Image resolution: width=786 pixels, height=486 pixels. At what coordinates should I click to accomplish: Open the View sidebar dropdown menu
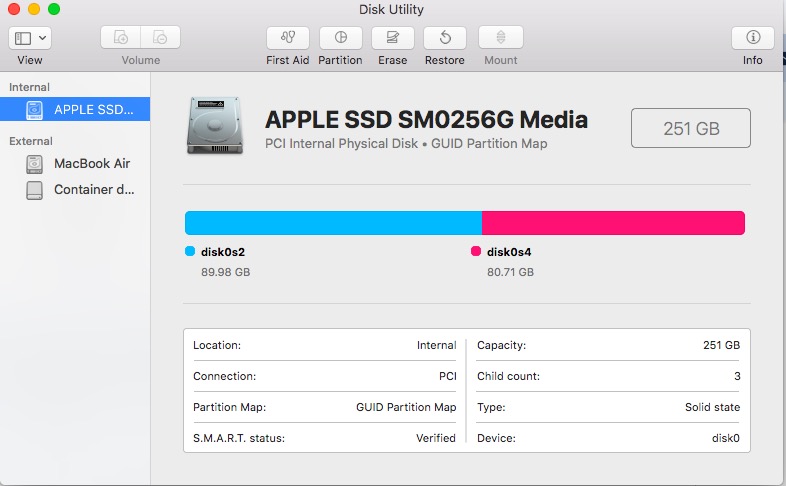pyautogui.click(x=30, y=38)
